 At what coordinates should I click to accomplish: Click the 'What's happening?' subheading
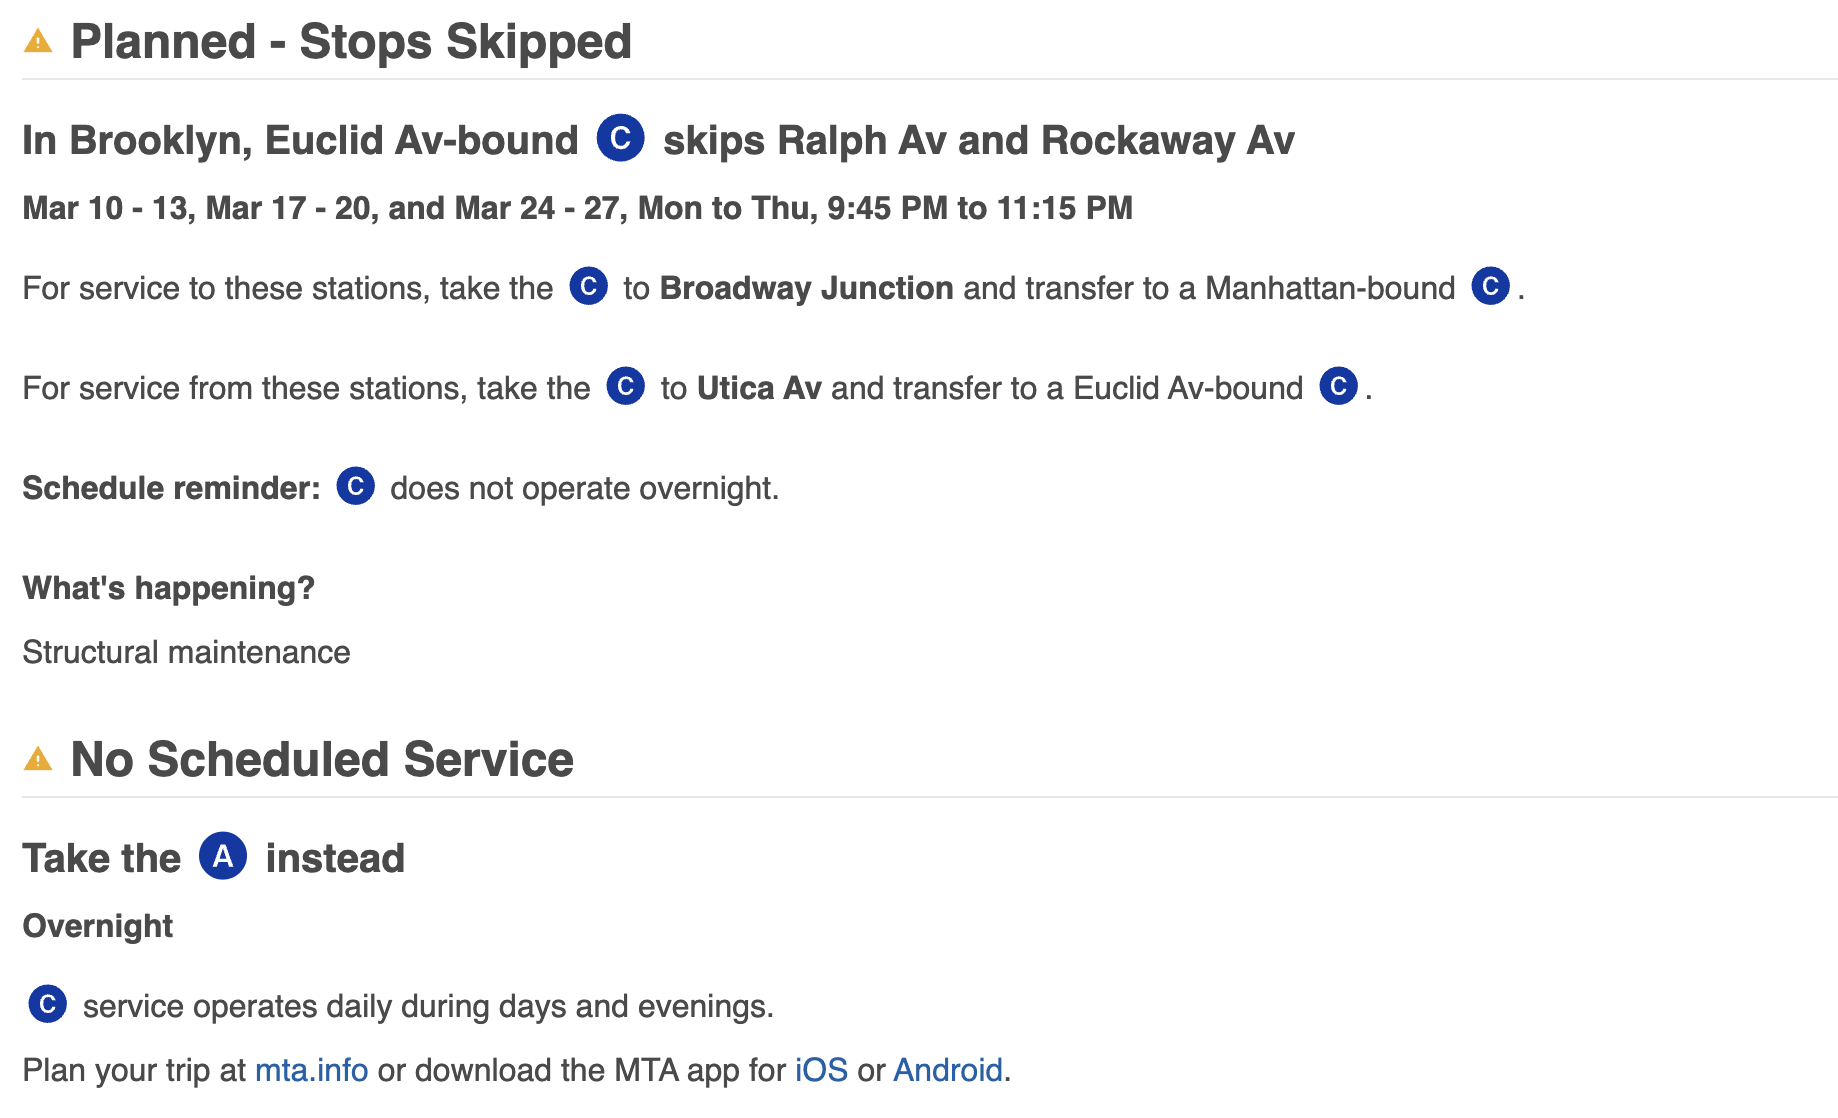(168, 588)
